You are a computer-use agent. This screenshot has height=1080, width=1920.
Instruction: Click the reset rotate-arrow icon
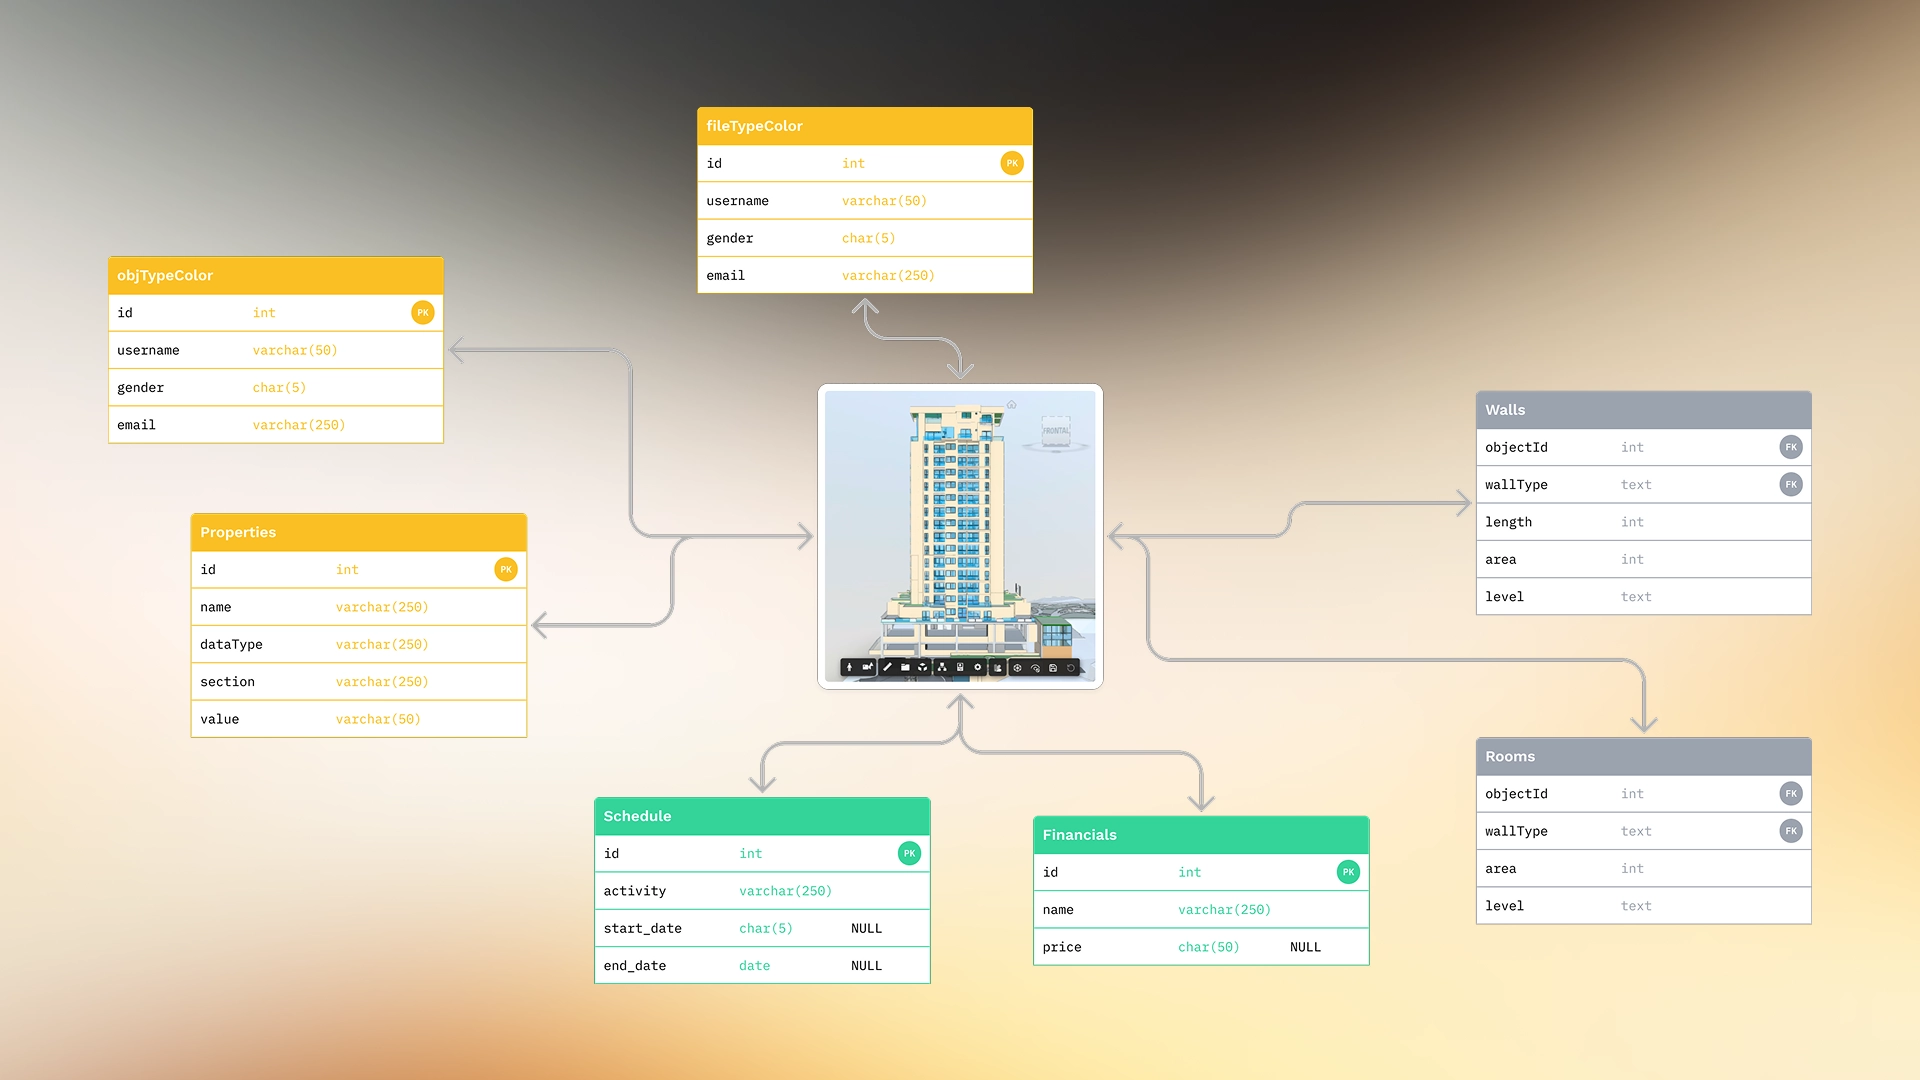click(x=1071, y=667)
